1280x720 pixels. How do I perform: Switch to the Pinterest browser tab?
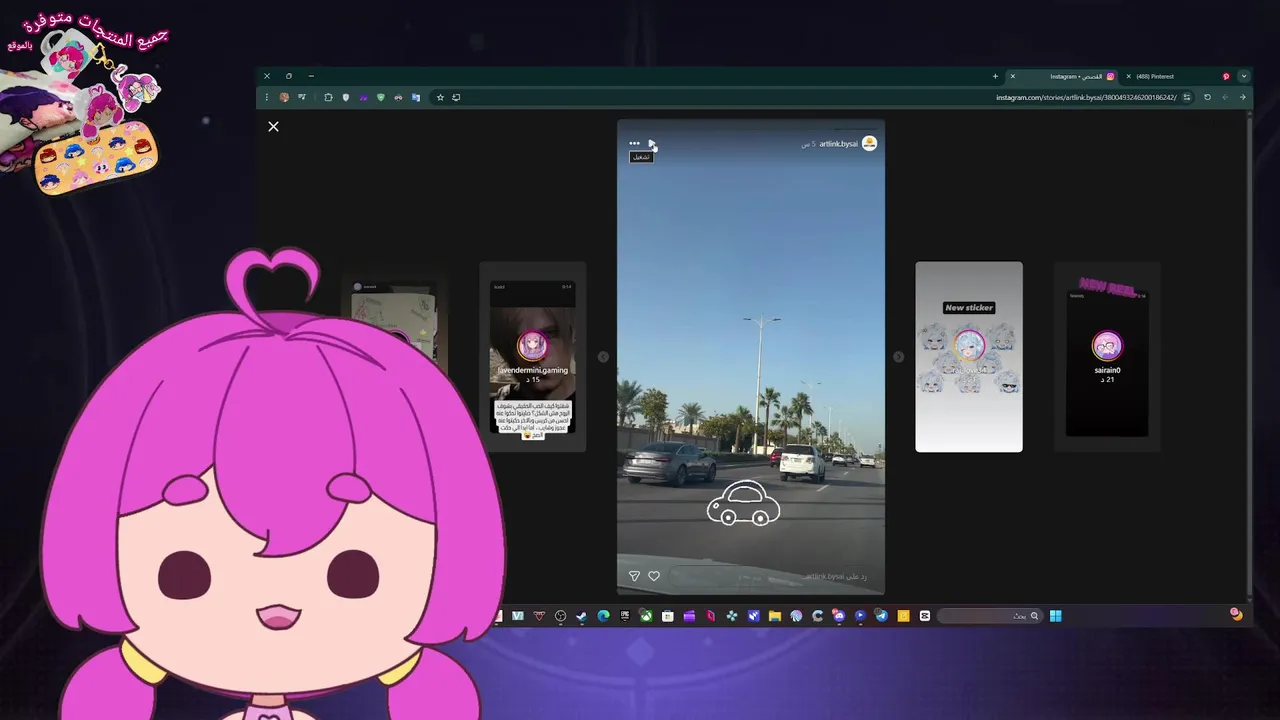point(1178,76)
